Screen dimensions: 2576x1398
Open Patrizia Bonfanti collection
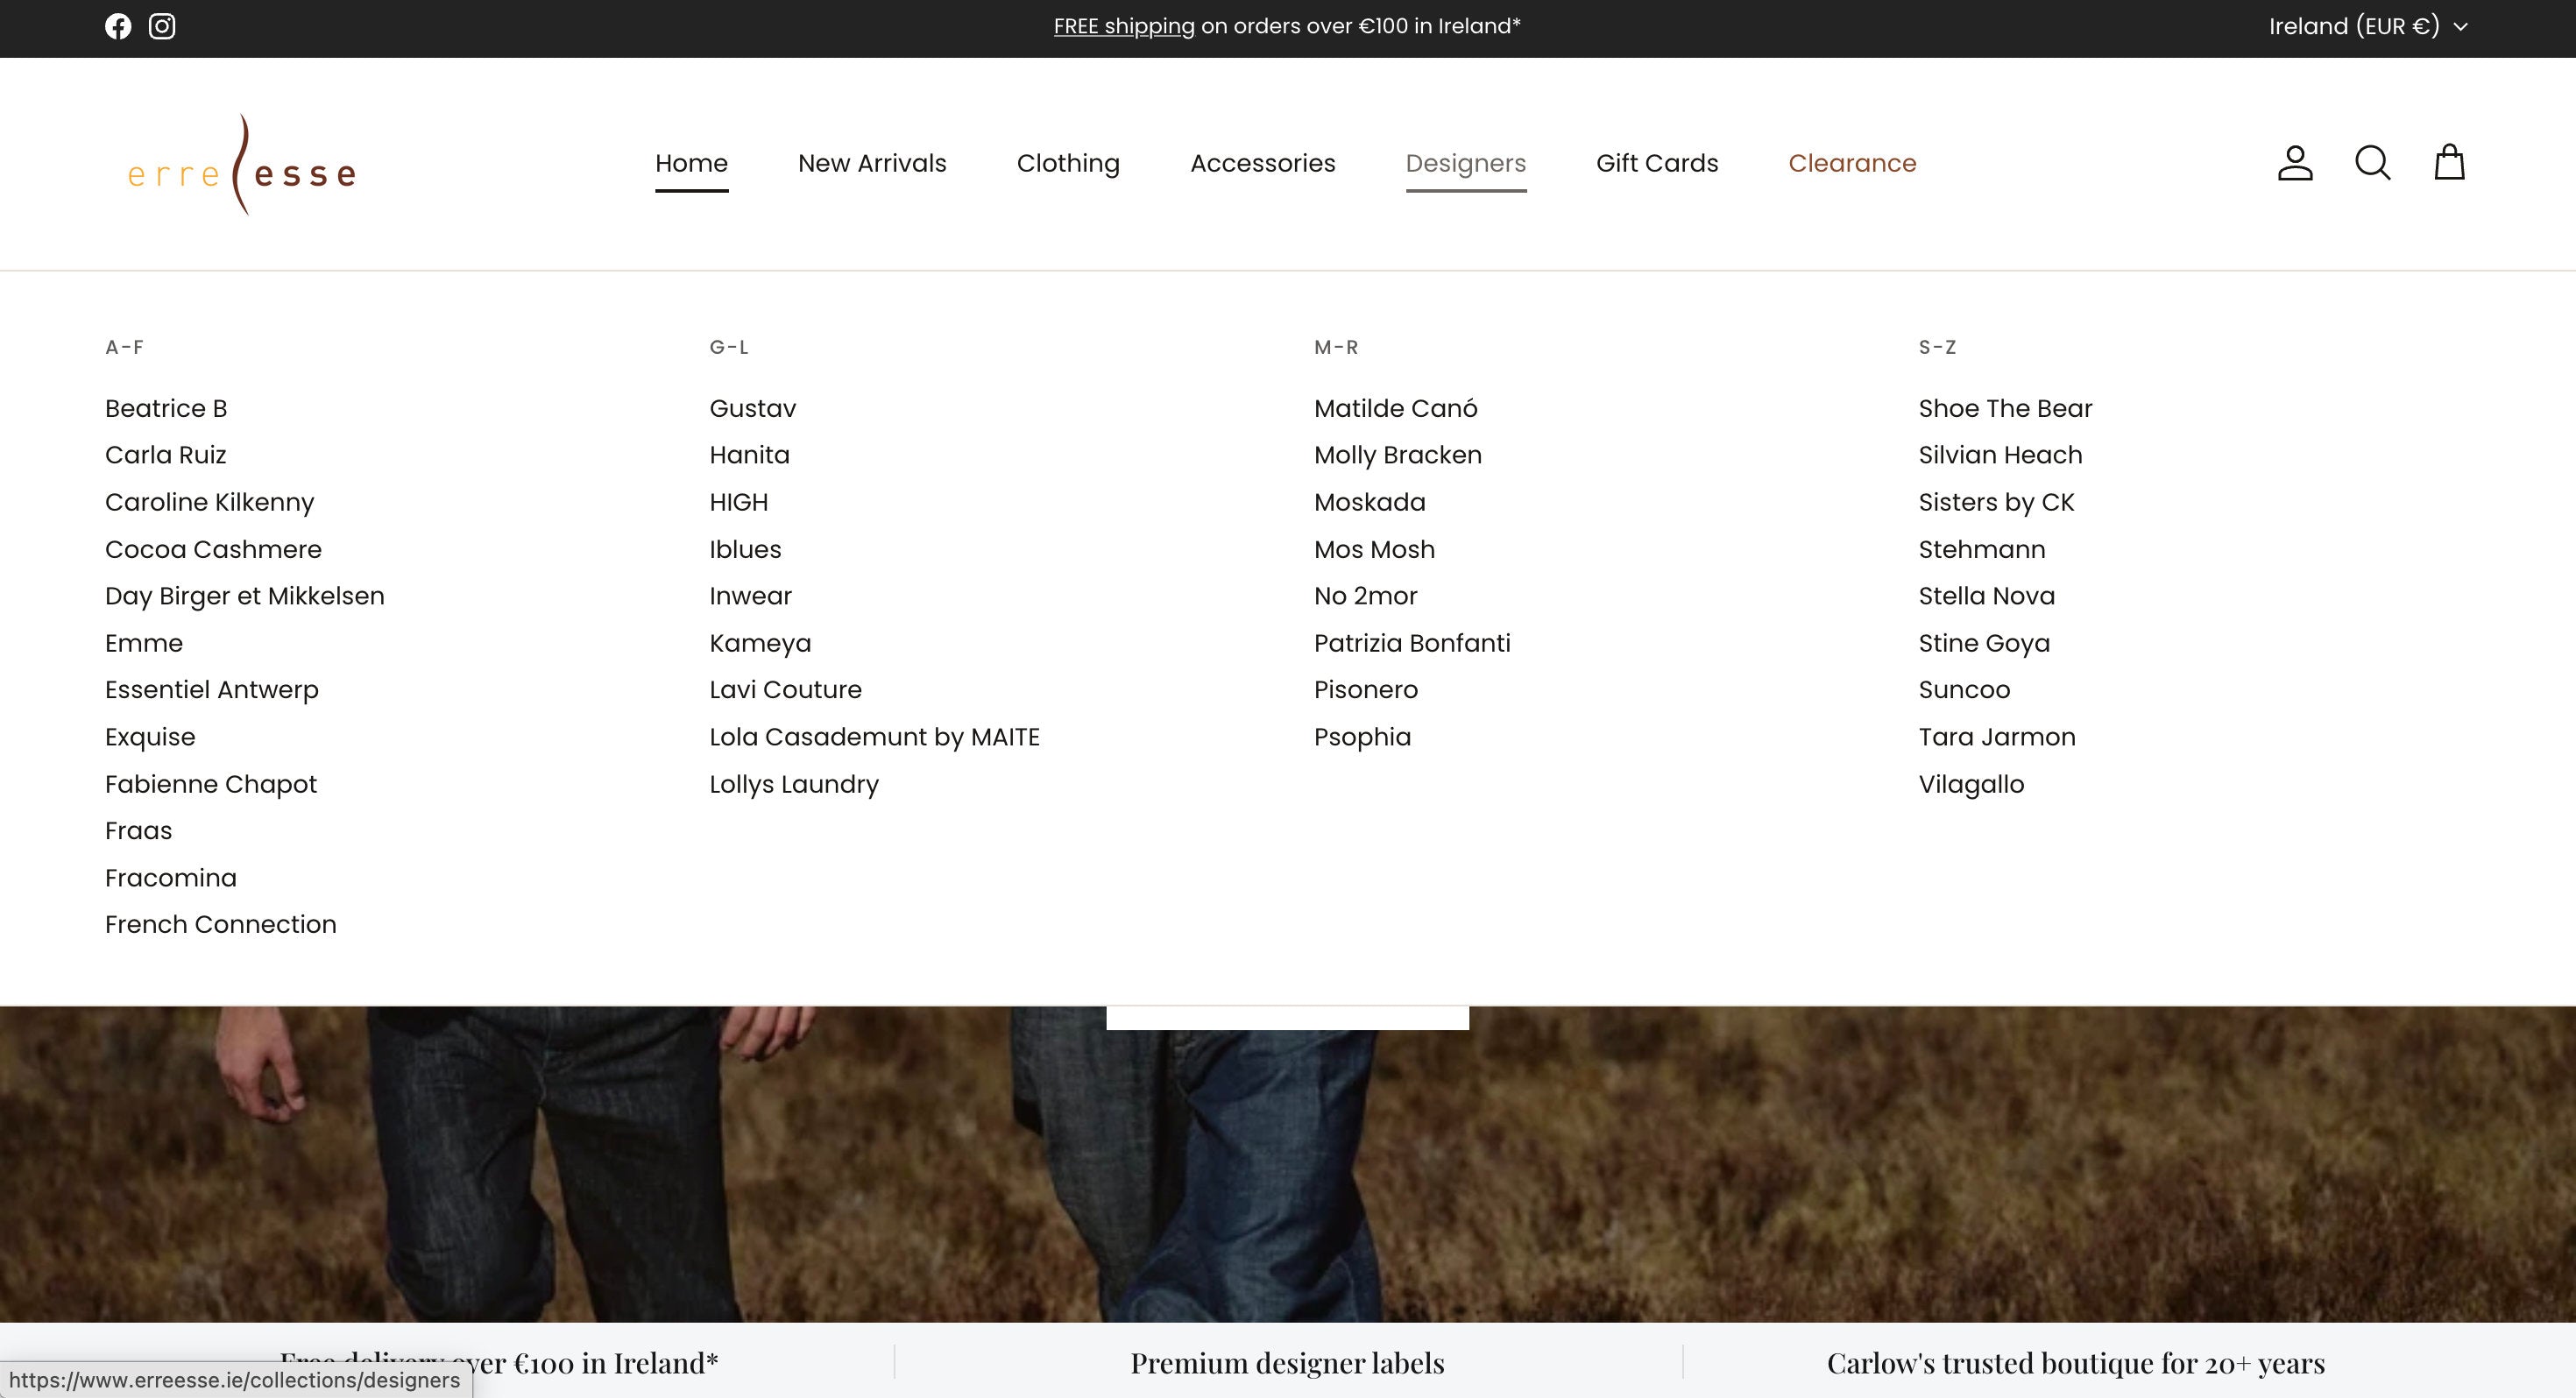pos(1412,643)
